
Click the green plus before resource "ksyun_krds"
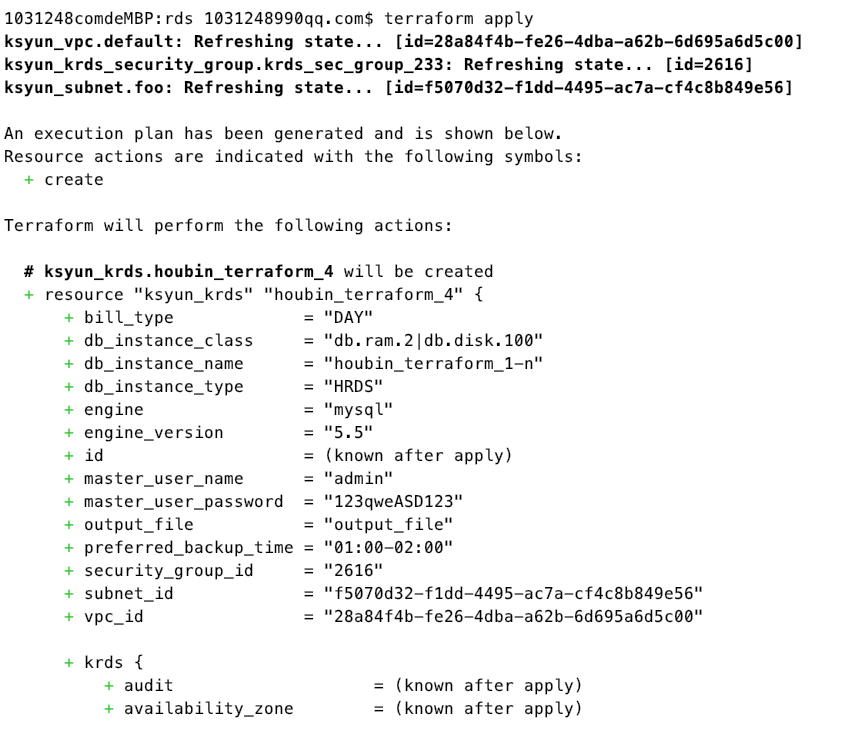29,295
